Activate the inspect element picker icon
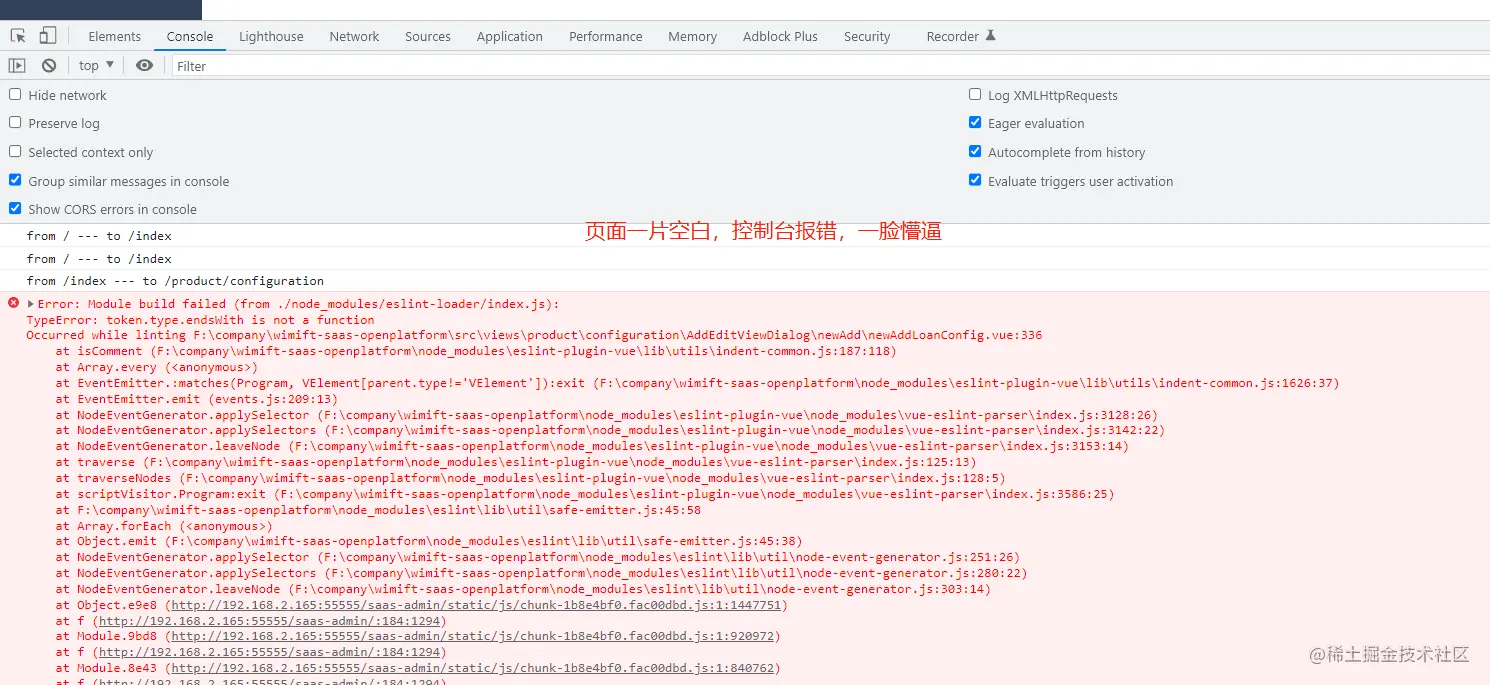 18,36
